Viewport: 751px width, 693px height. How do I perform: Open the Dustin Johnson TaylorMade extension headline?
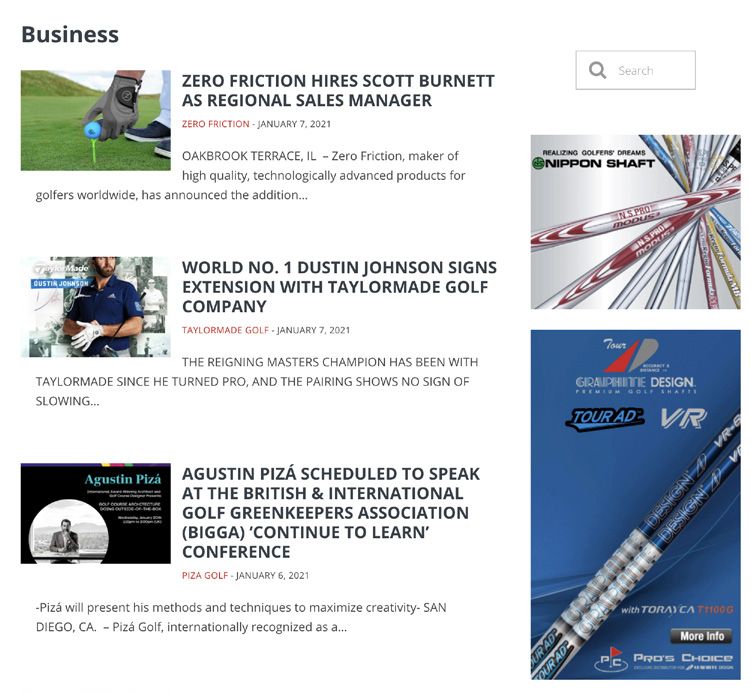click(339, 287)
